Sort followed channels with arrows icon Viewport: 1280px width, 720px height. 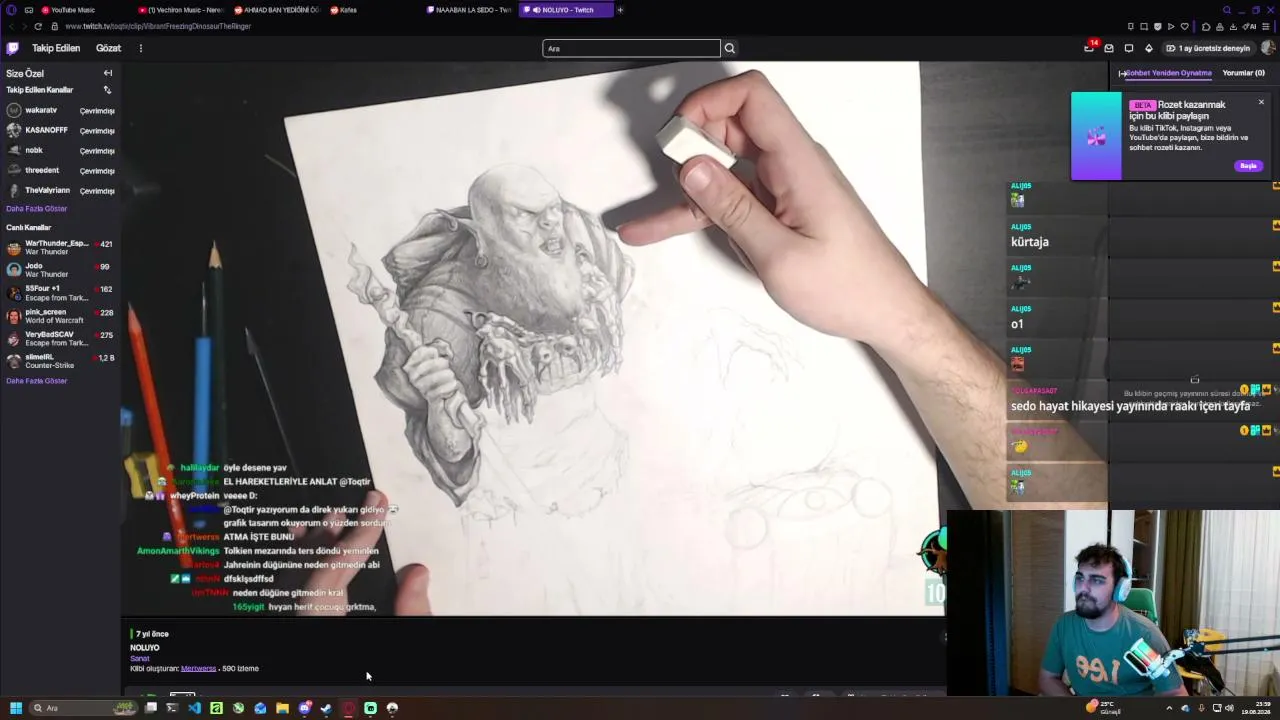pos(107,90)
